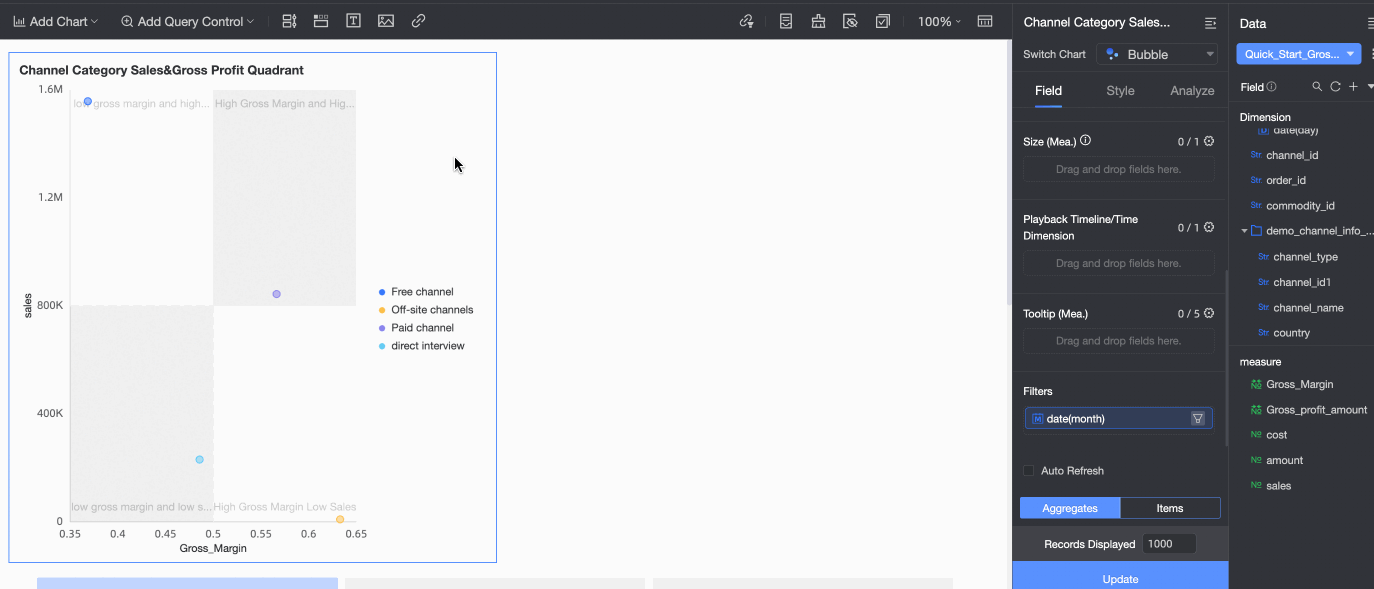Add a new field with plus icon

1353,87
